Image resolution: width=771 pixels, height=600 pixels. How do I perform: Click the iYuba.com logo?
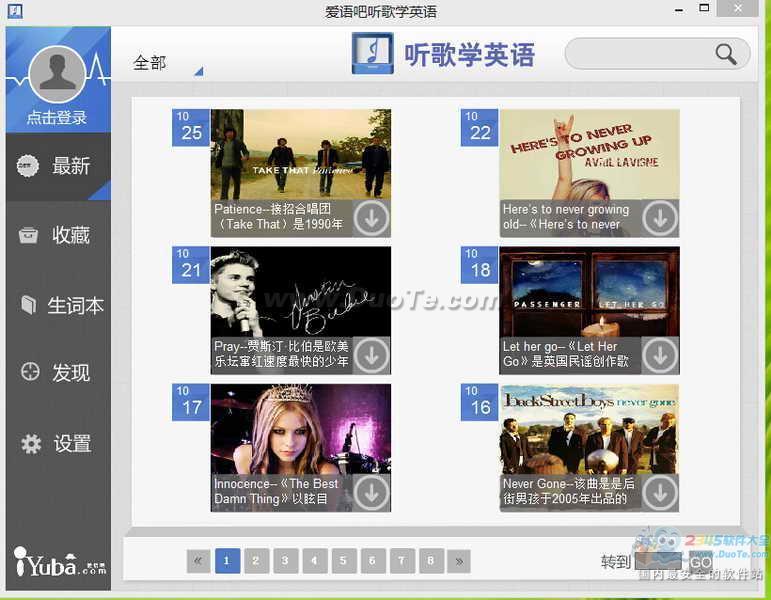(x=60, y=562)
